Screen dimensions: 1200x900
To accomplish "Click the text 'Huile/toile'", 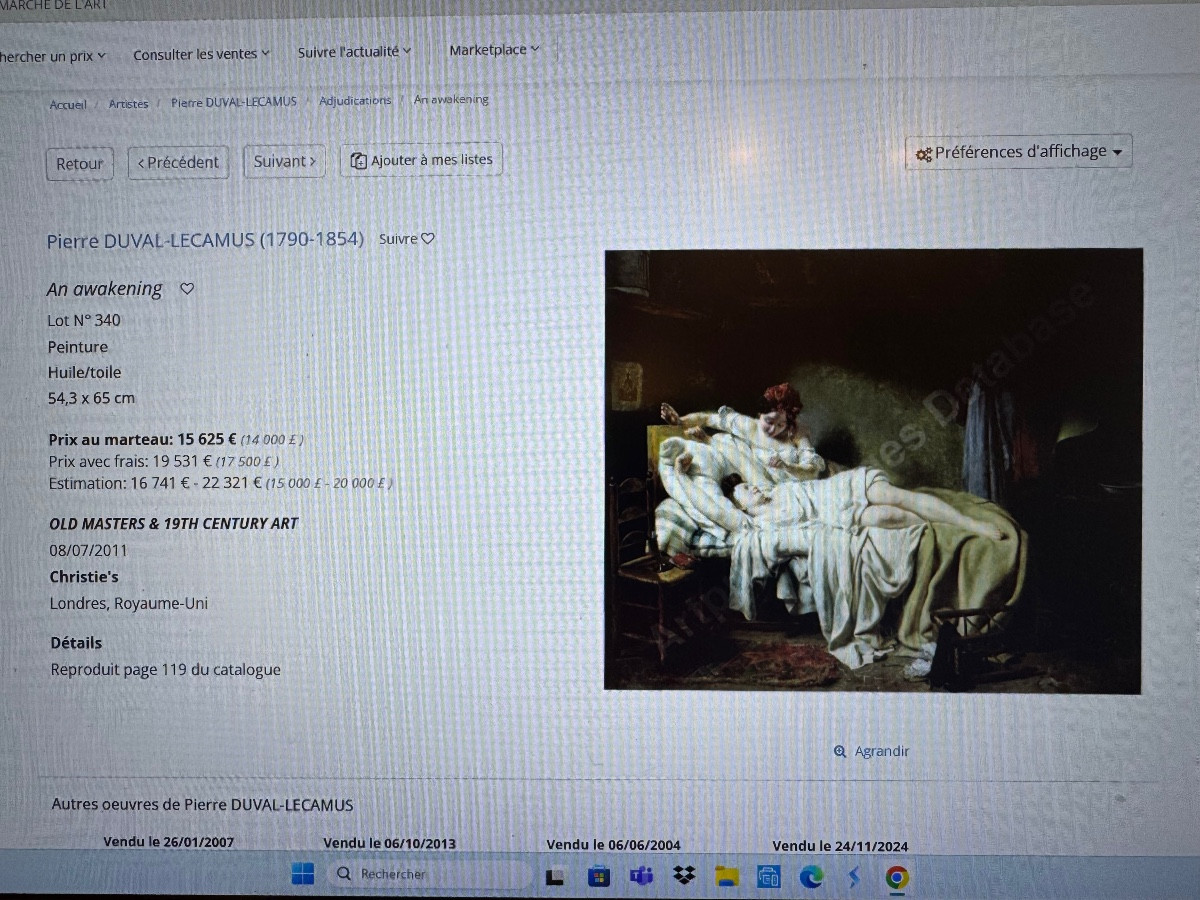I will tap(85, 373).
